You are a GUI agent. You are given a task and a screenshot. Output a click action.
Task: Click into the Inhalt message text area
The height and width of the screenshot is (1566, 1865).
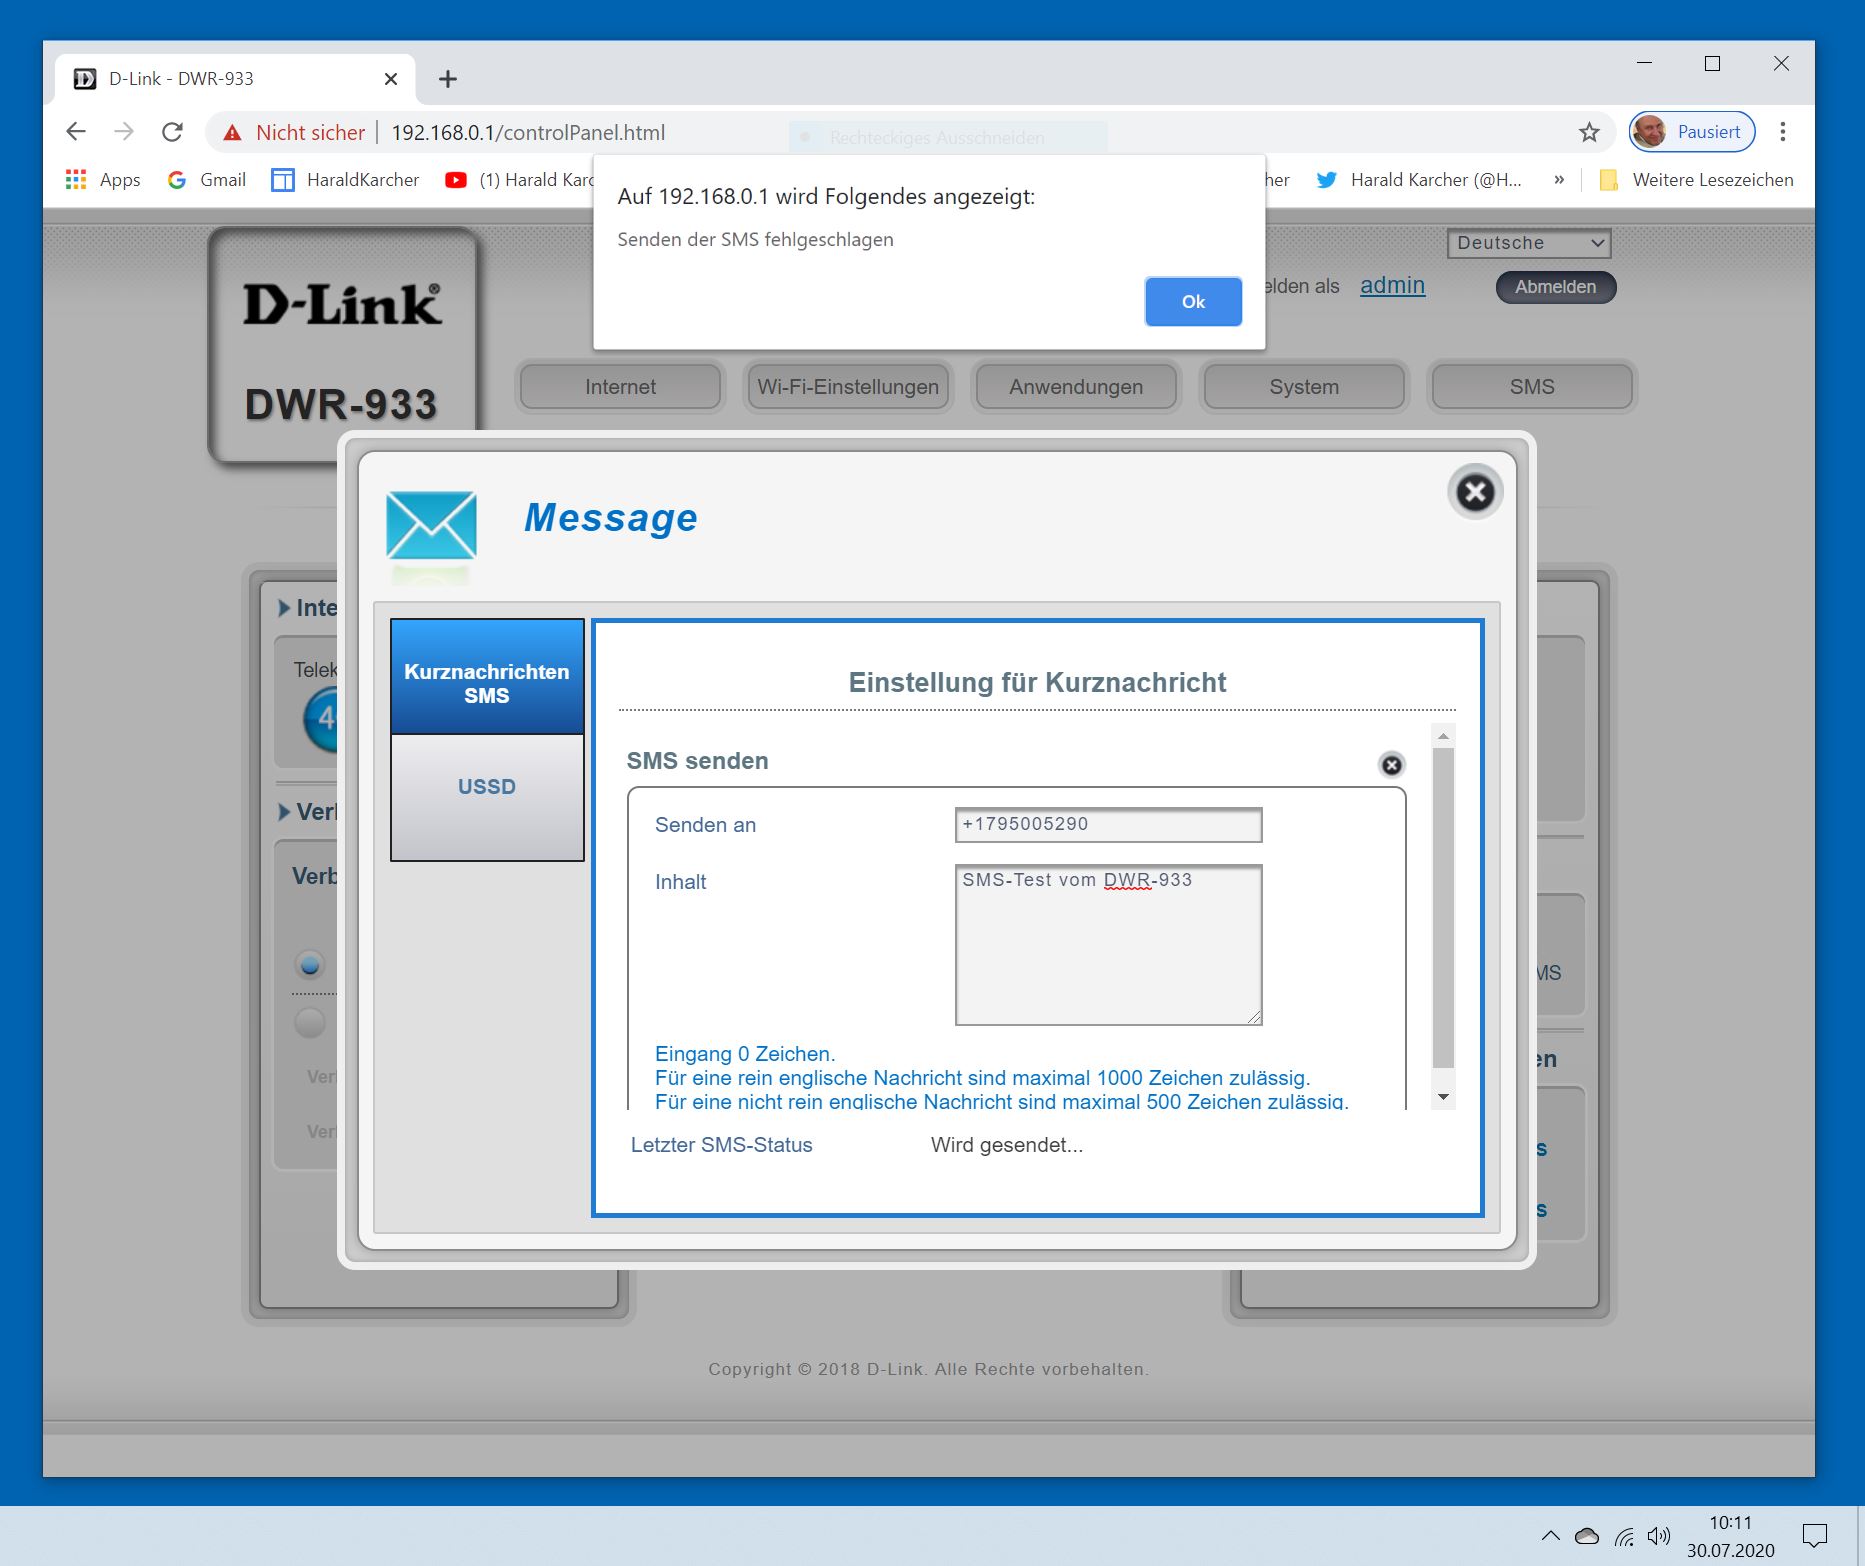(x=1108, y=945)
